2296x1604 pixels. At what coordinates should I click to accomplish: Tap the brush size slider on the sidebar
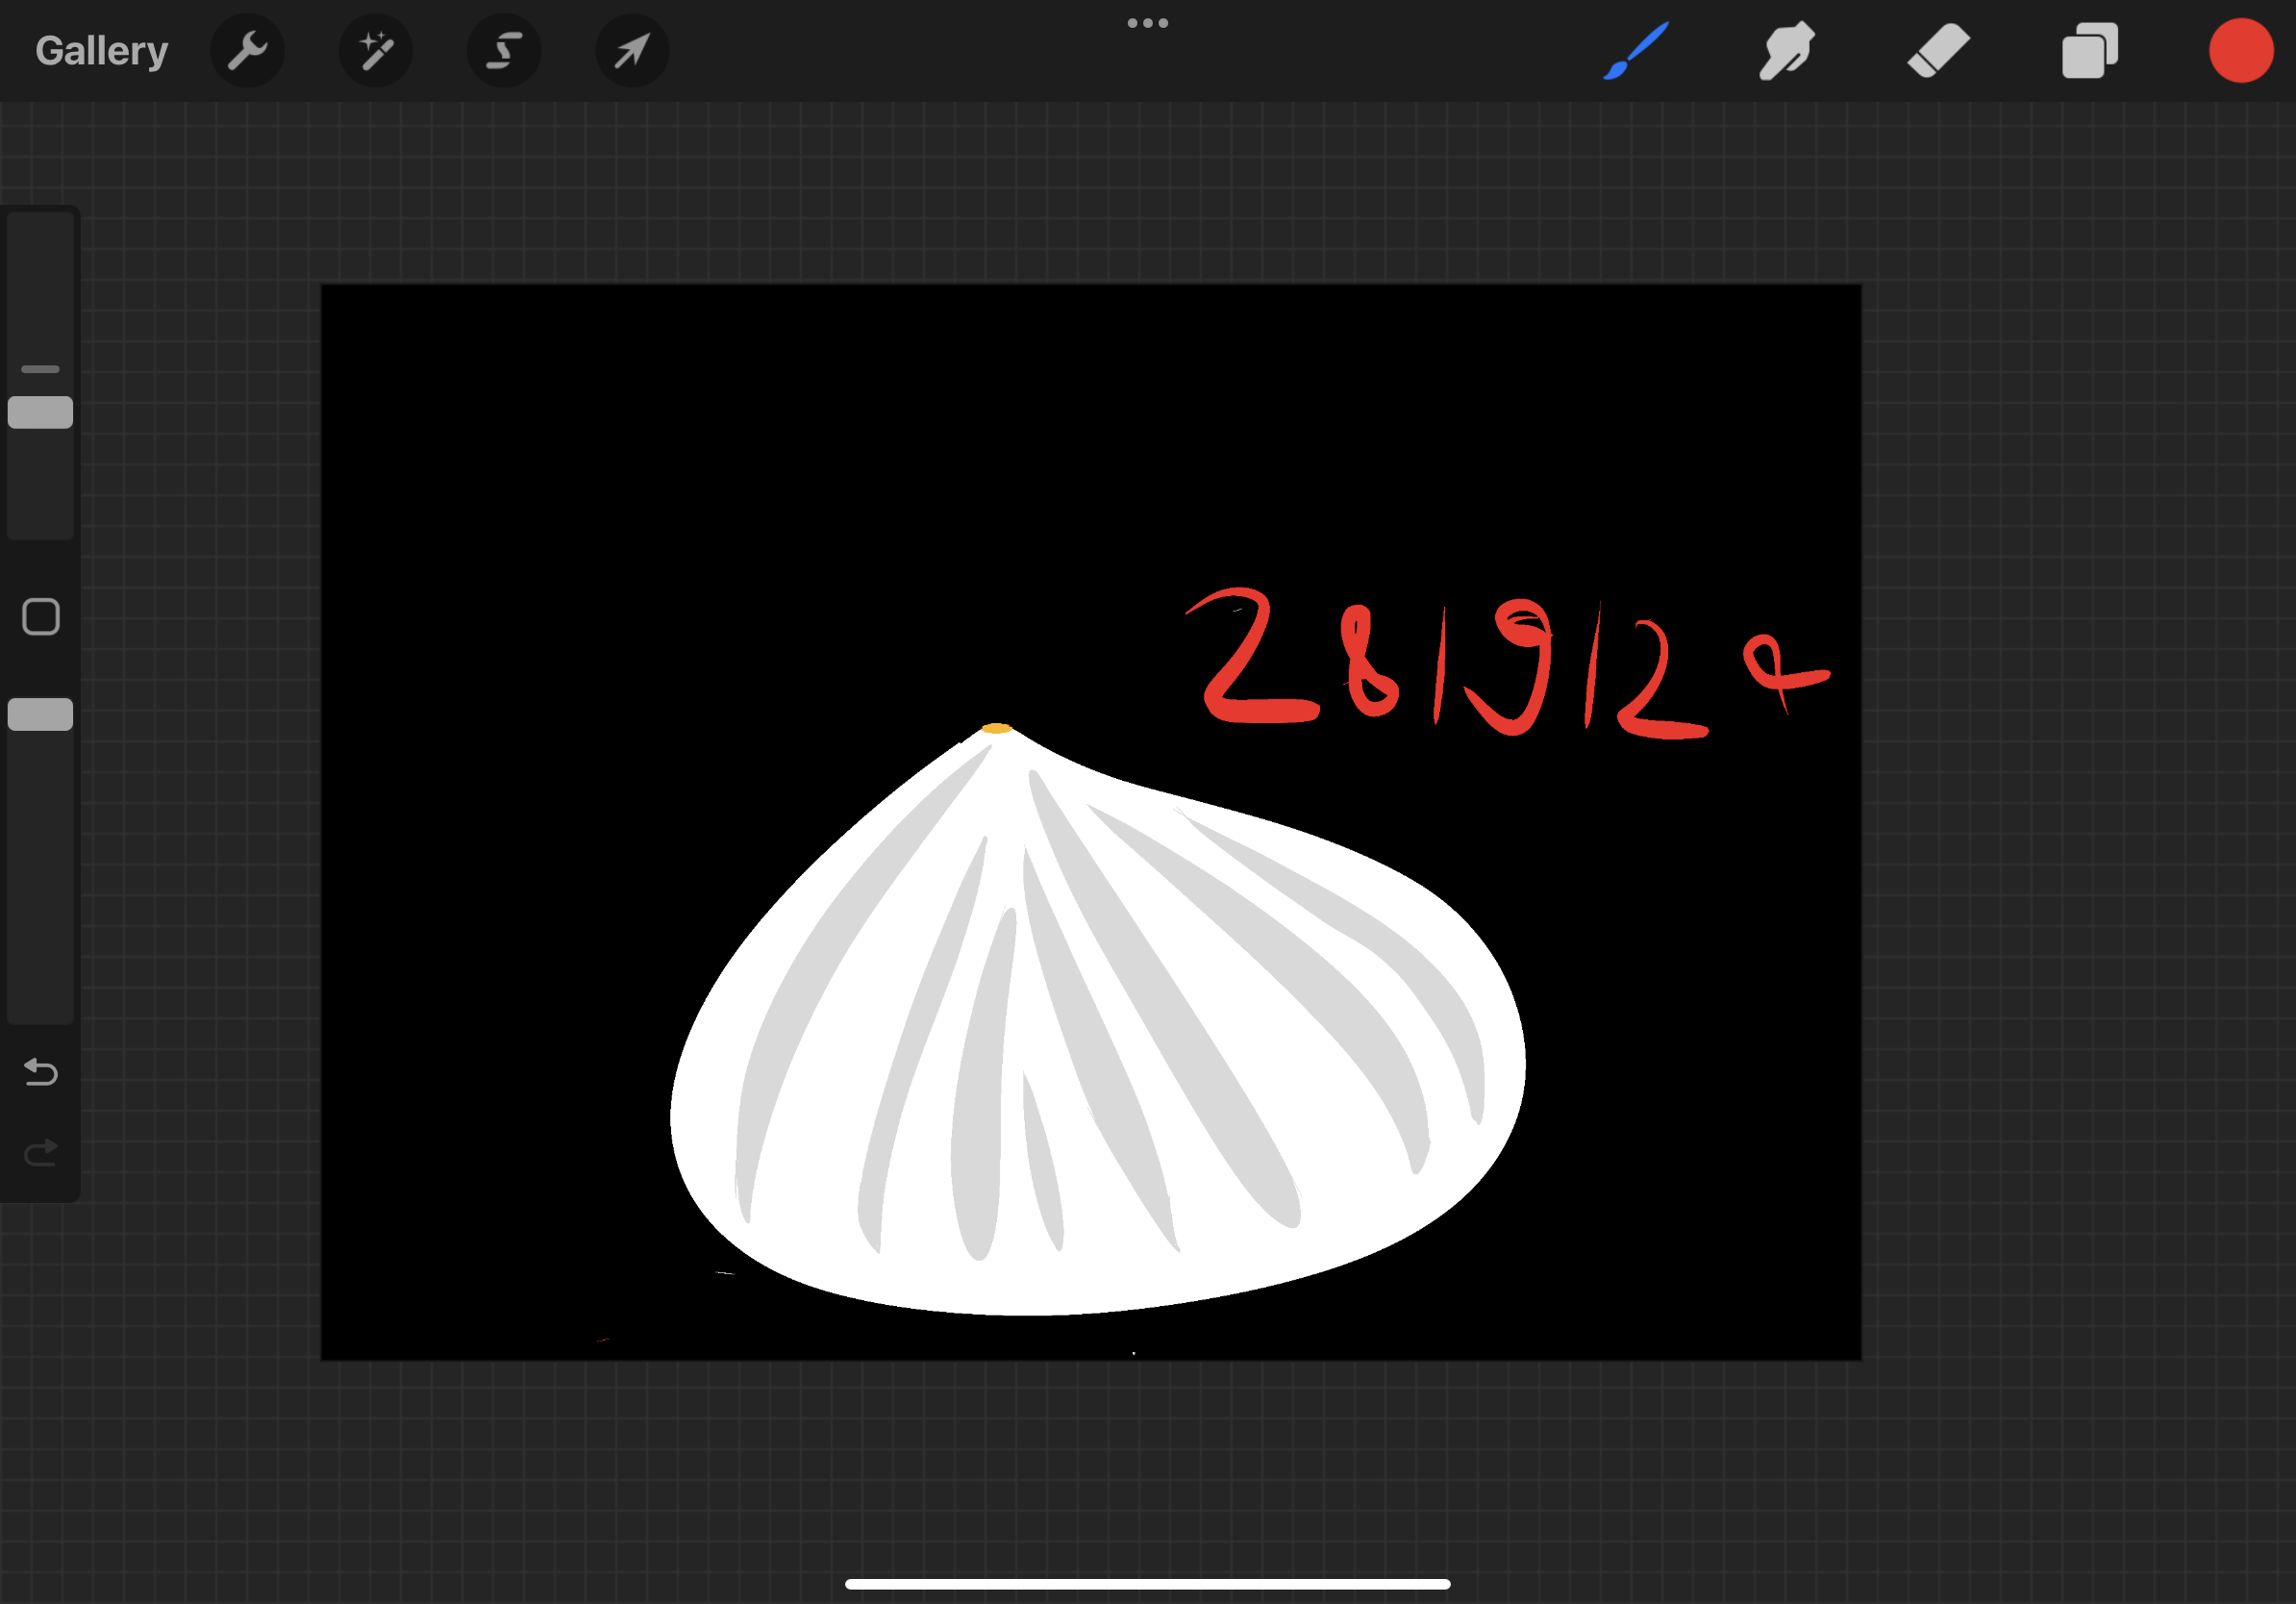click(x=40, y=412)
